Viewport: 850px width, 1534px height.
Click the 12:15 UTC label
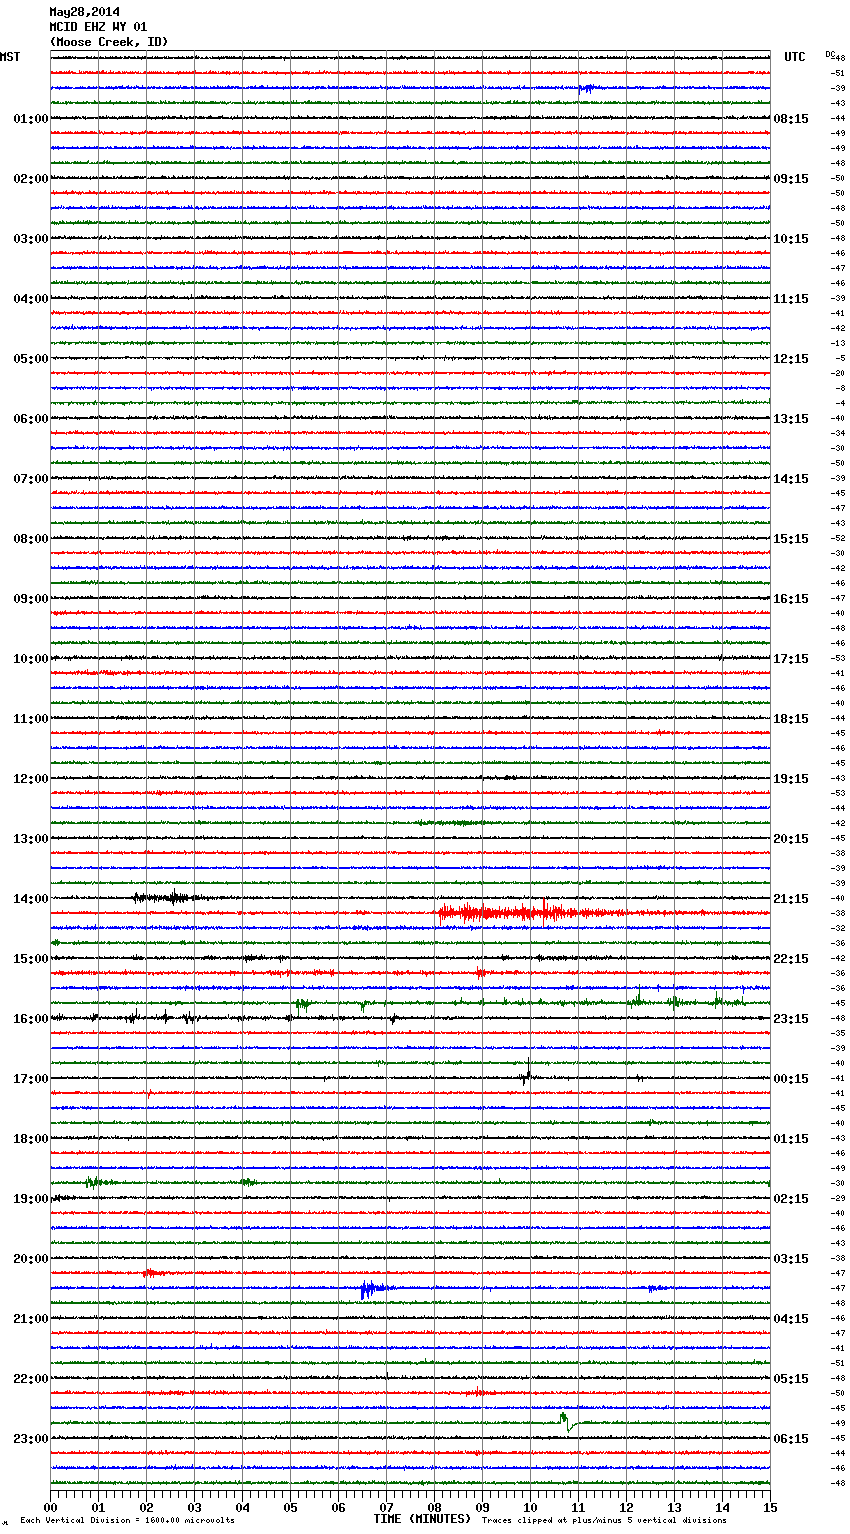(791, 359)
